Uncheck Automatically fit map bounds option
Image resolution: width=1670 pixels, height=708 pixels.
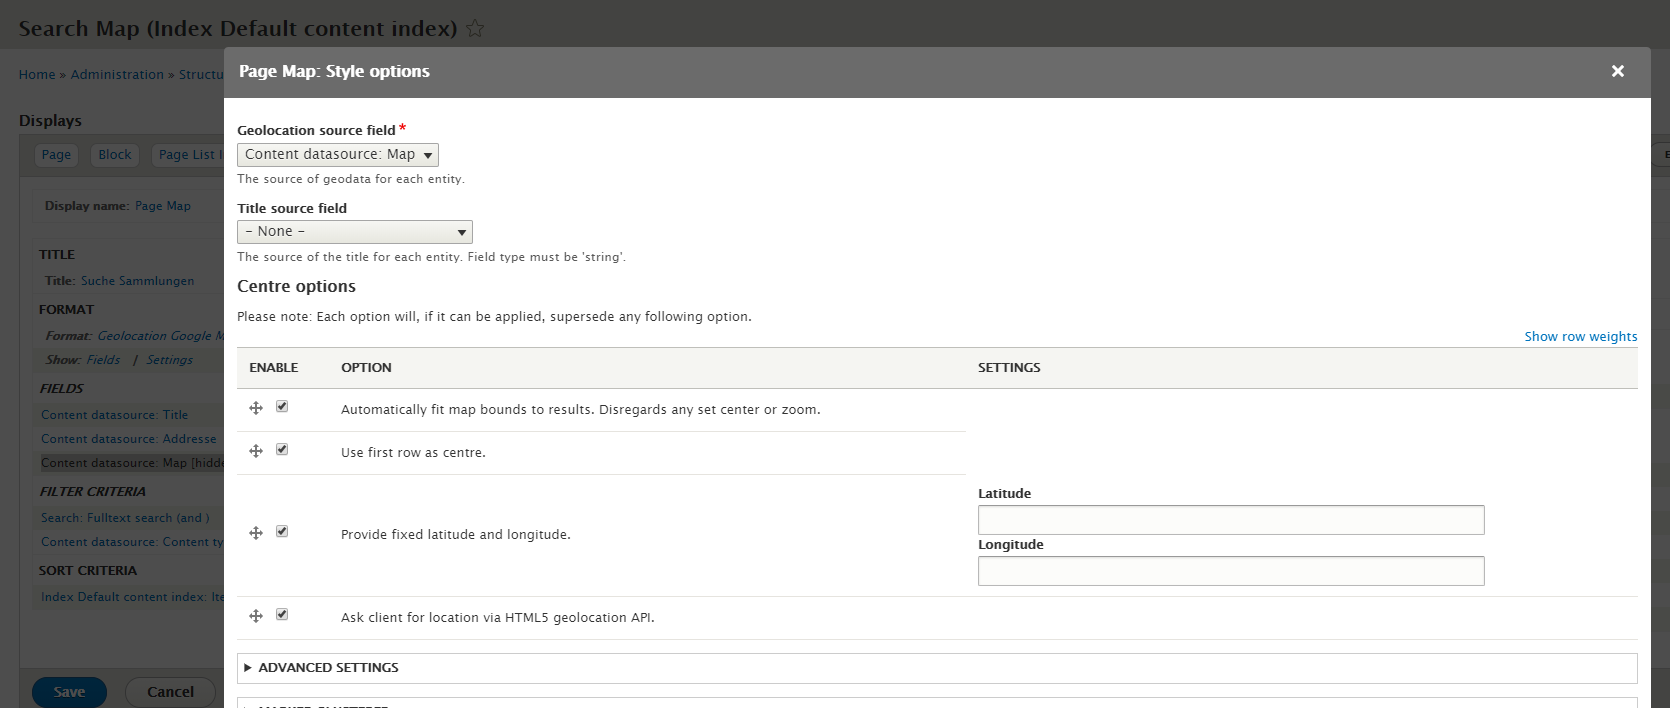pyautogui.click(x=282, y=407)
